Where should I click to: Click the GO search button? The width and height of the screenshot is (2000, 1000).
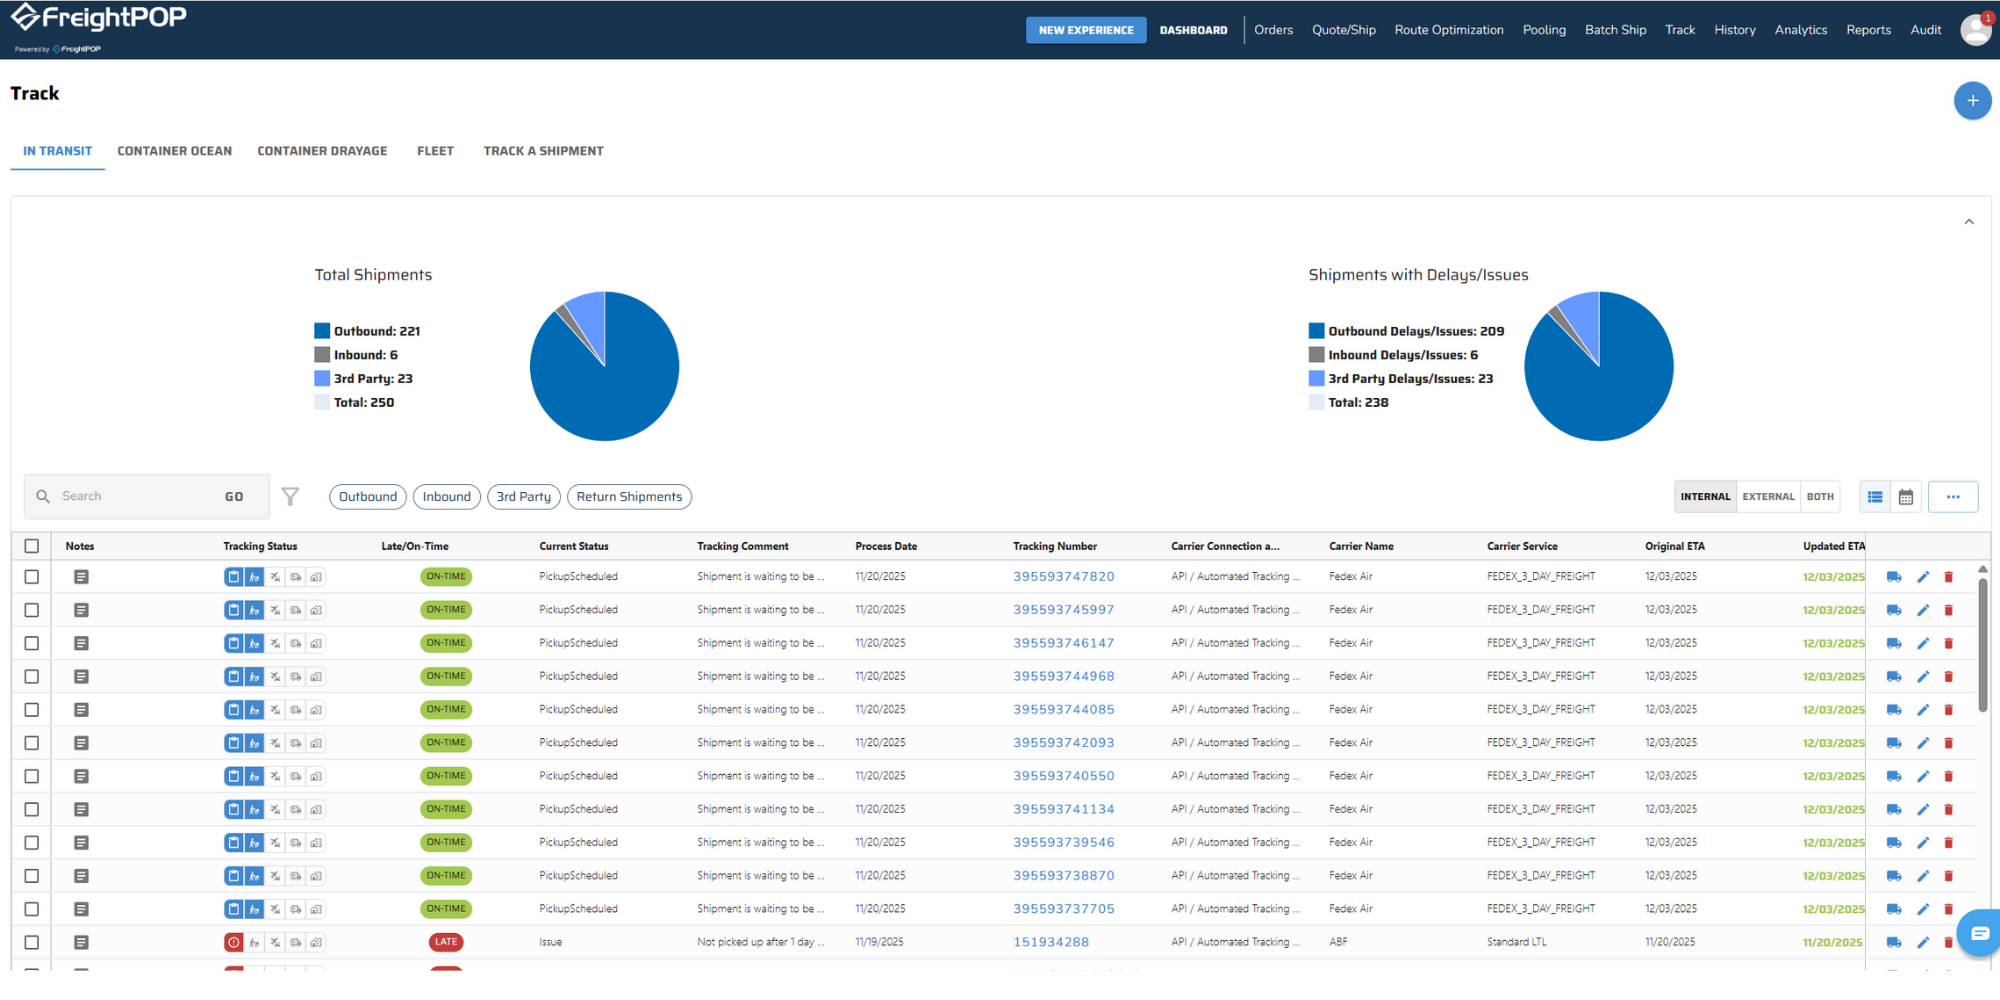coord(234,497)
